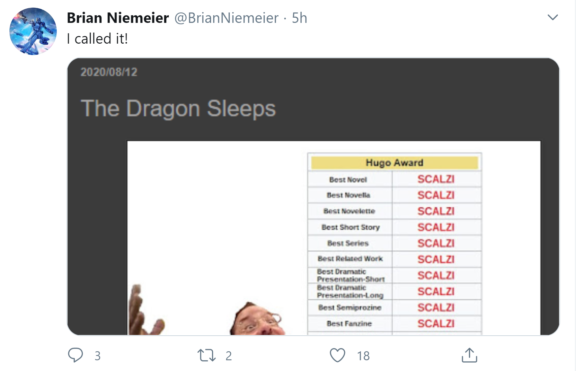Click the 2020/08/12 date on card
Viewport: 584px width, 371px height.
(x=109, y=72)
